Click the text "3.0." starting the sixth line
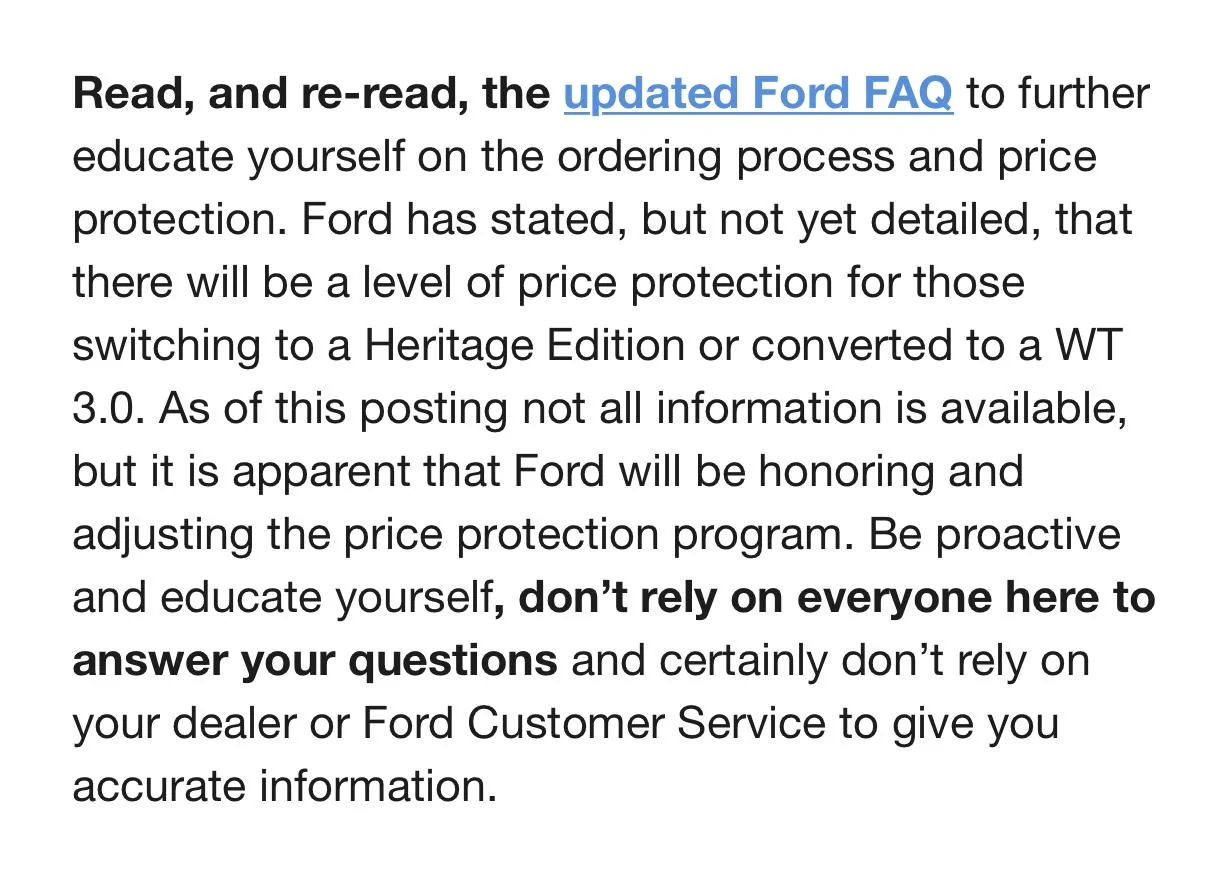Viewport: 1226px width, 872px height. 107,409
